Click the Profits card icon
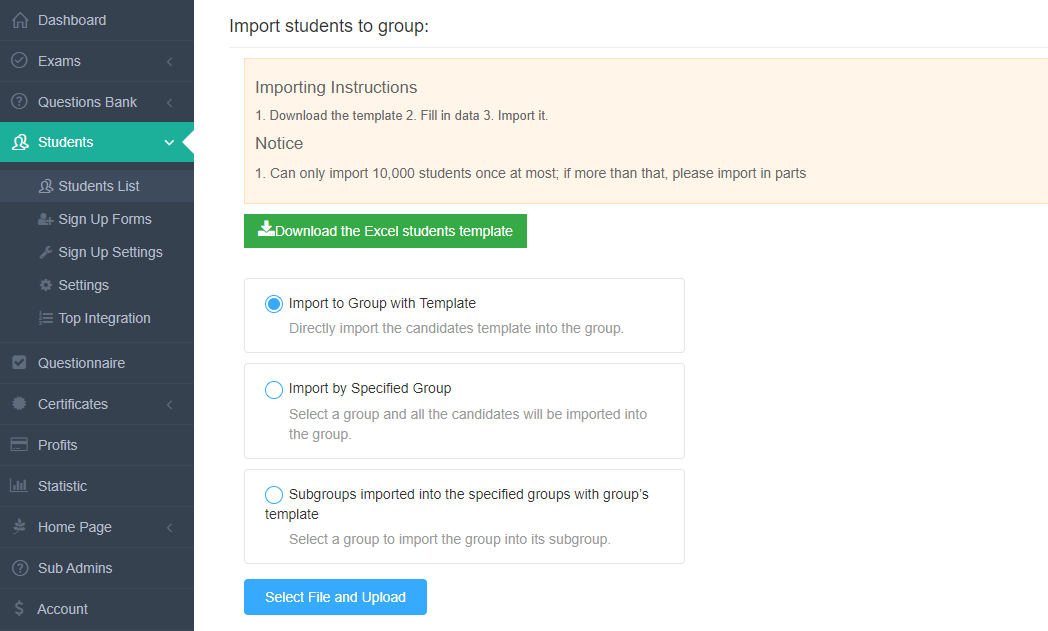Viewport: 1048px width, 631px height. coord(19,445)
